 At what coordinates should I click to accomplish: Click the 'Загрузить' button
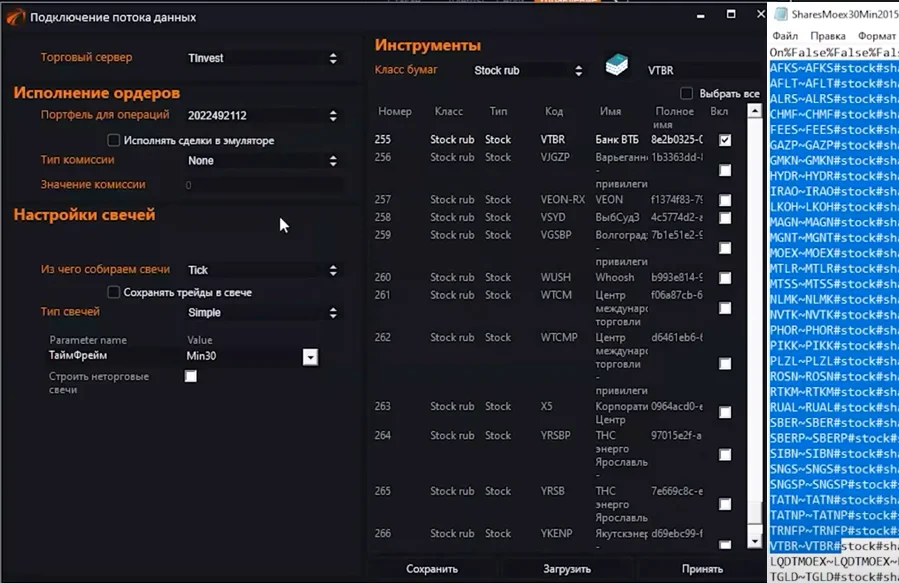coord(567,569)
